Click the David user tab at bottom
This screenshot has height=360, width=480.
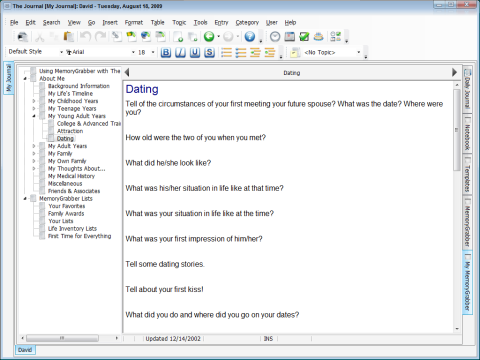tap(25, 350)
